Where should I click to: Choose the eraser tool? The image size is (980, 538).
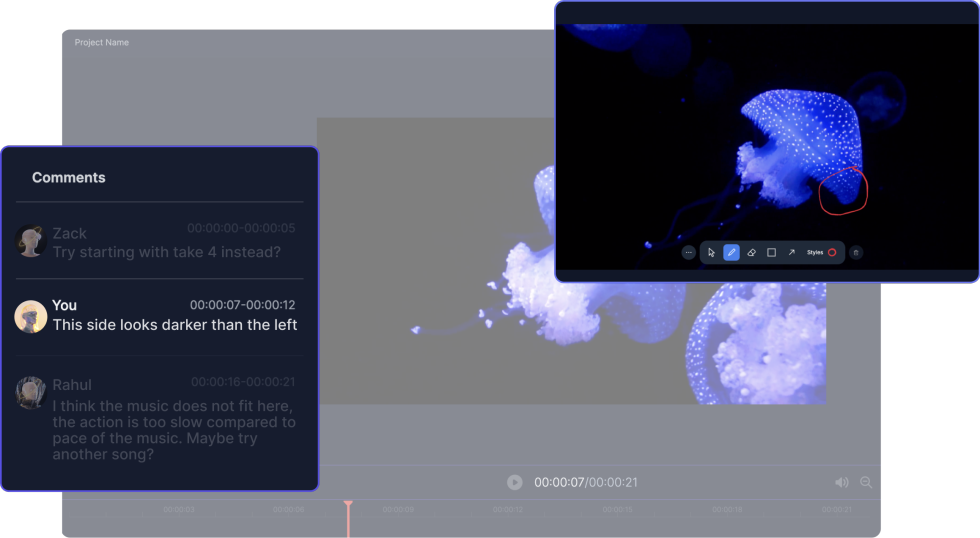(x=751, y=253)
